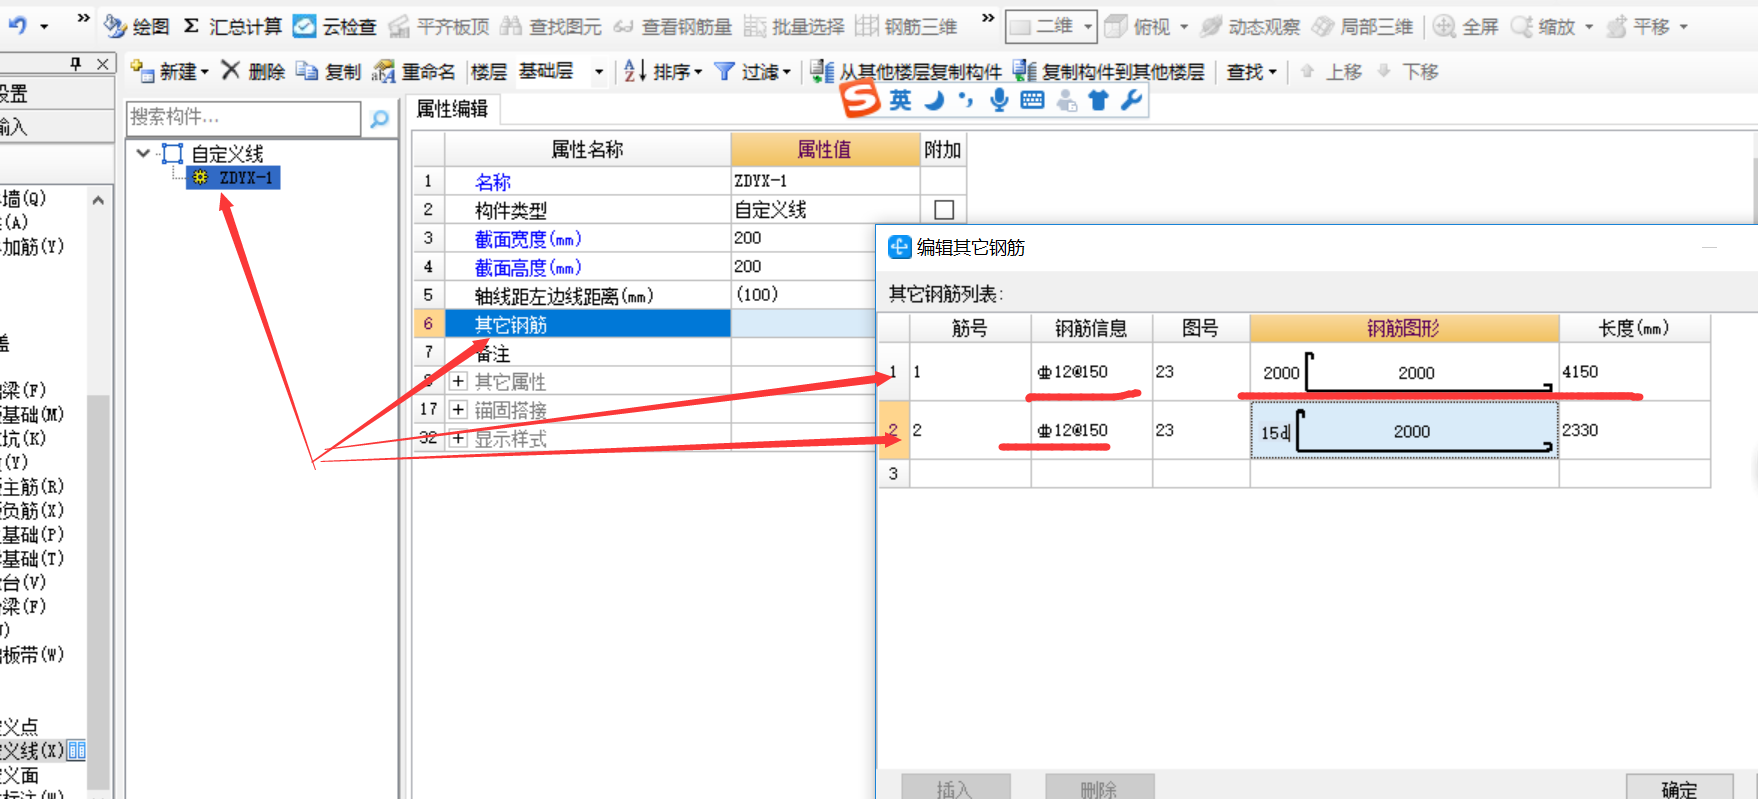Click the 删除 button in dialog
The height and width of the screenshot is (799, 1758).
click(x=1099, y=788)
